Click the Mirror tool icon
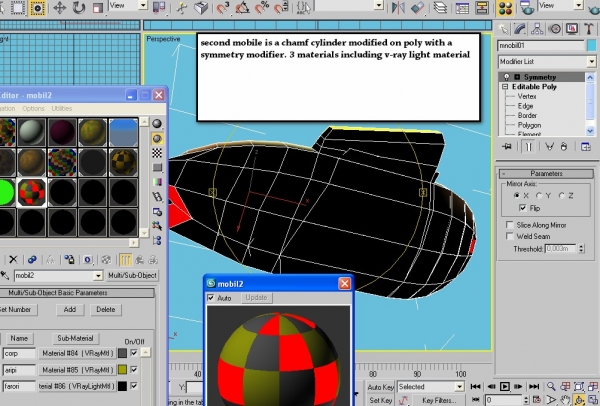Viewport: 600px width, 406px height. click(x=398, y=7)
